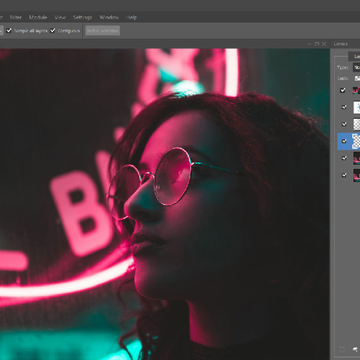Maximize the document window
Viewport: 360px width, 360px height.
coord(317,44)
